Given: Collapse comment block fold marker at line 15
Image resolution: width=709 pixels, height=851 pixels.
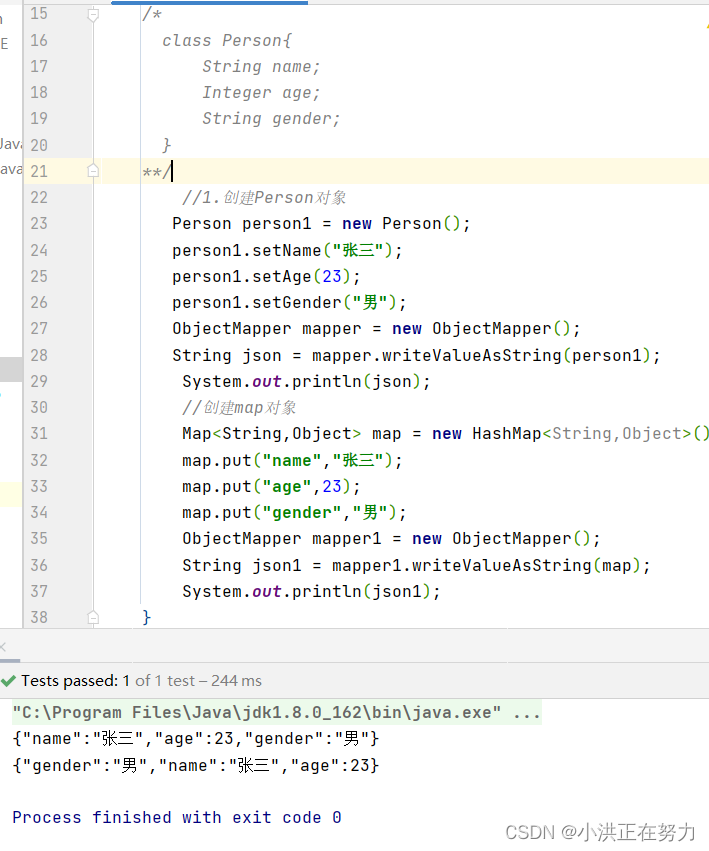Looking at the screenshot, I should (93, 15).
